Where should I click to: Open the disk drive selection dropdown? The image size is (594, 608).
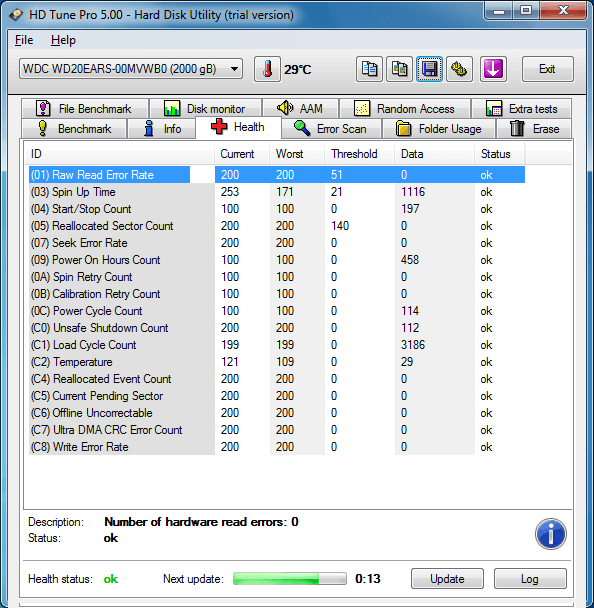click(x=131, y=69)
